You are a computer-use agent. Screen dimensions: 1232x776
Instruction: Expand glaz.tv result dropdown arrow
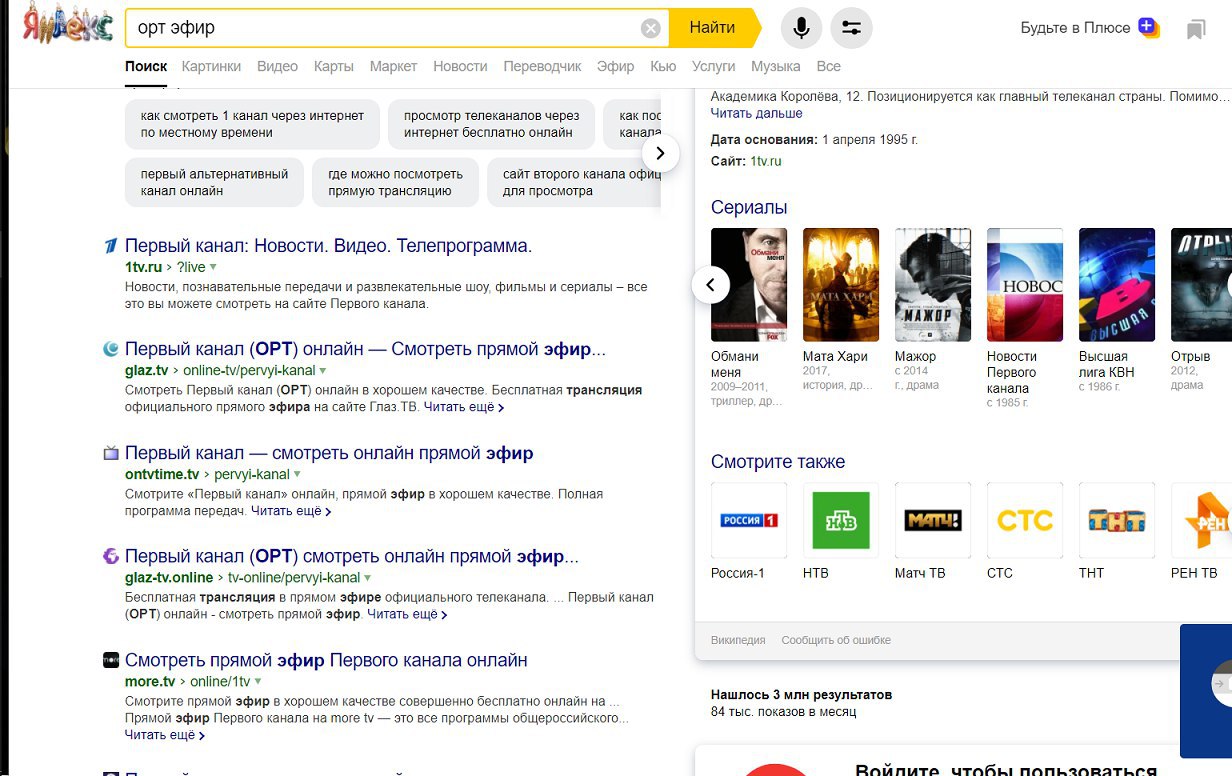pos(323,371)
